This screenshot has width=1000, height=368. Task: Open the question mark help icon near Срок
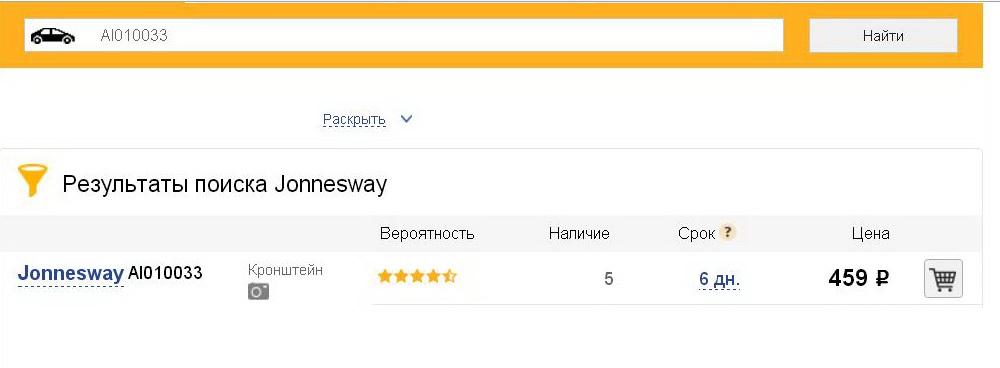pos(727,232)
